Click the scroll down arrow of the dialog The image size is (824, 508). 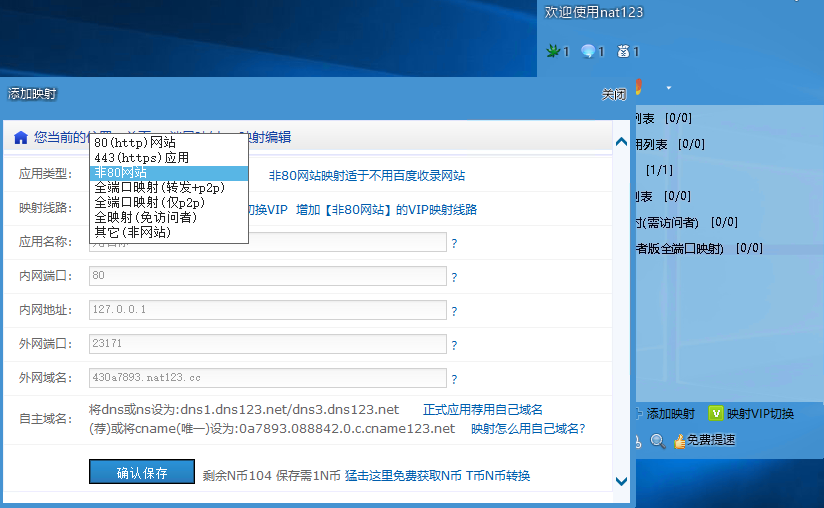(x=621, y=481)
